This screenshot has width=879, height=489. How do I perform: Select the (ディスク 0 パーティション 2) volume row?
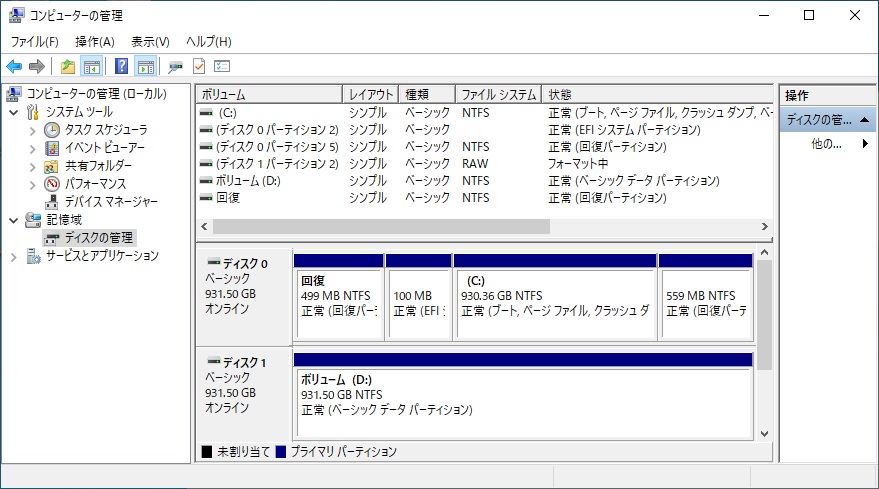485,130
